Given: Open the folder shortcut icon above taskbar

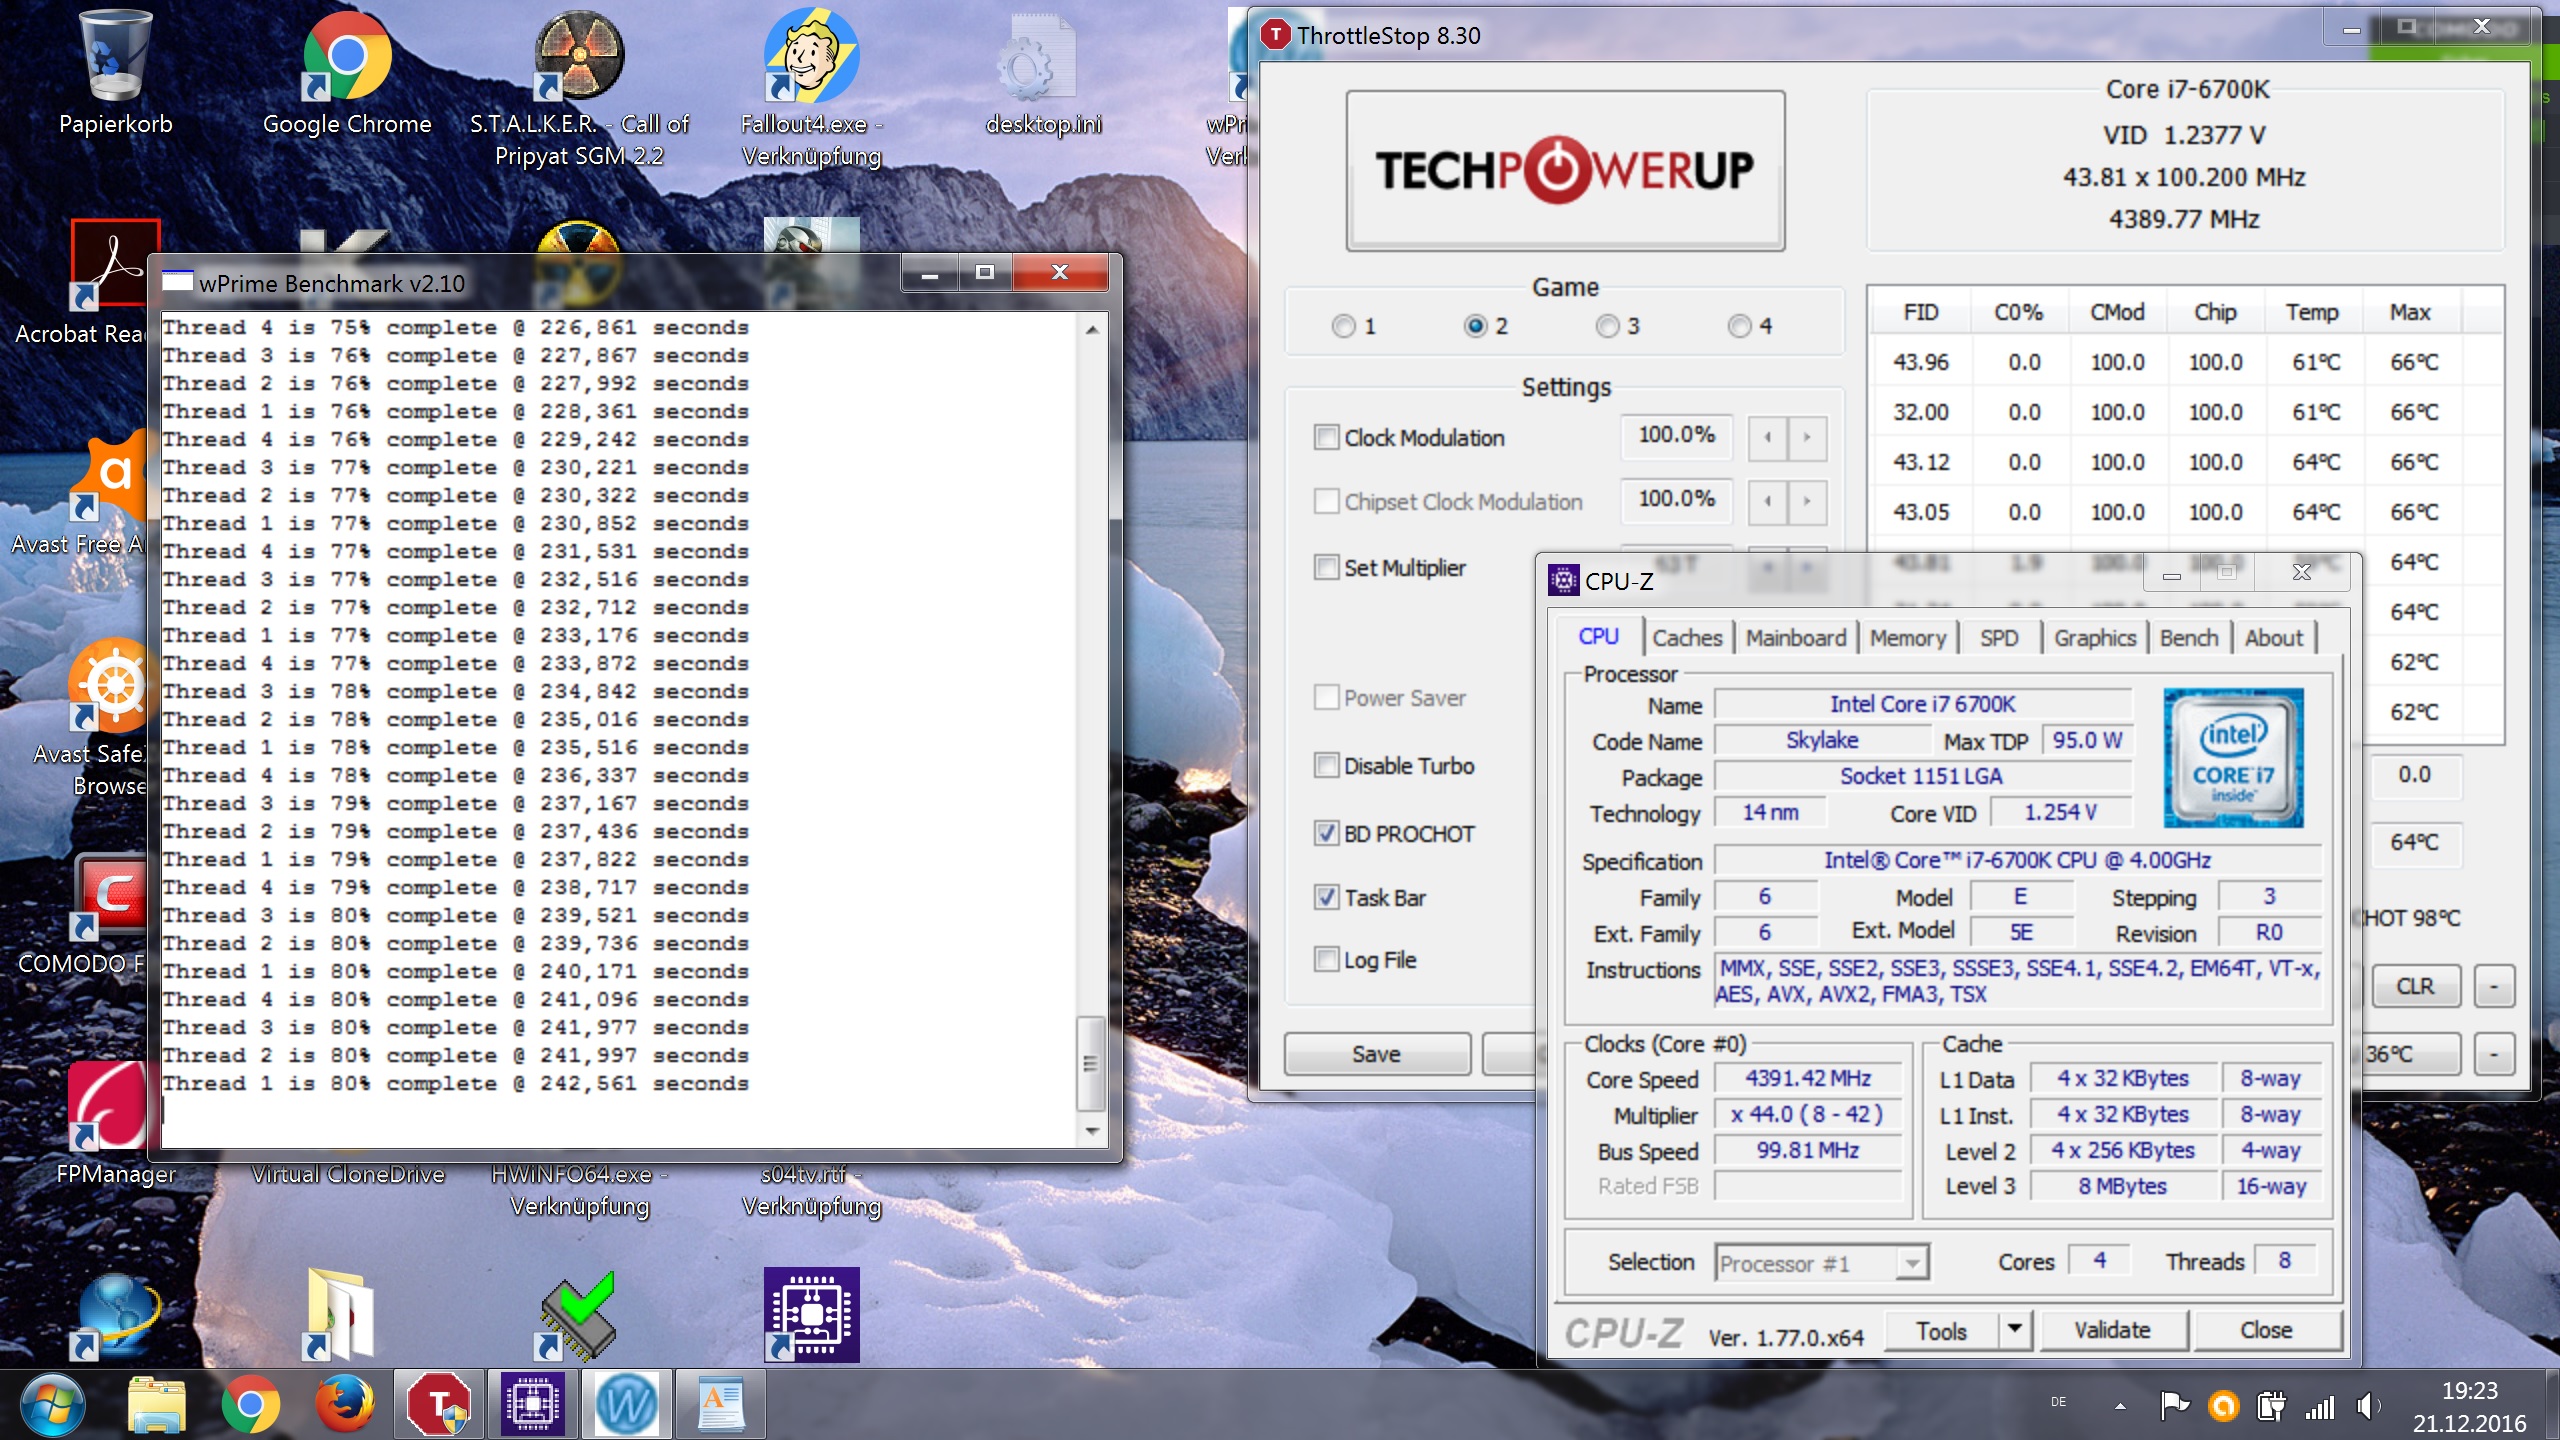Looking at the screenshot, I should coord(340,1314).
